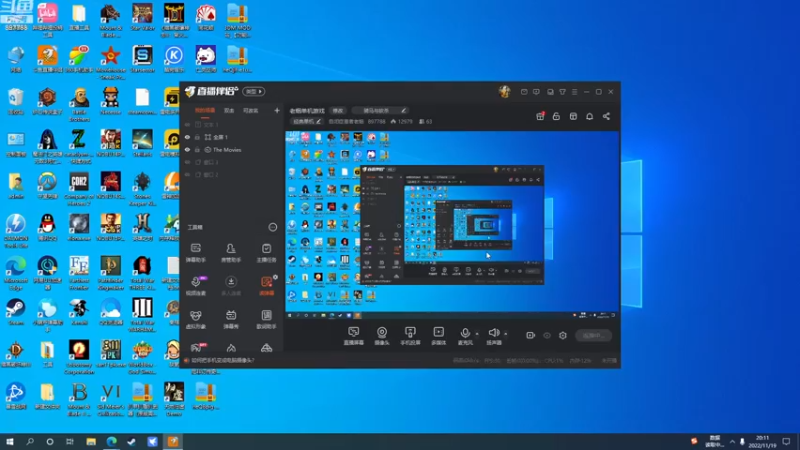Select the 全屏 1 source row
The image size is (800, 450).
coord(232,137)
